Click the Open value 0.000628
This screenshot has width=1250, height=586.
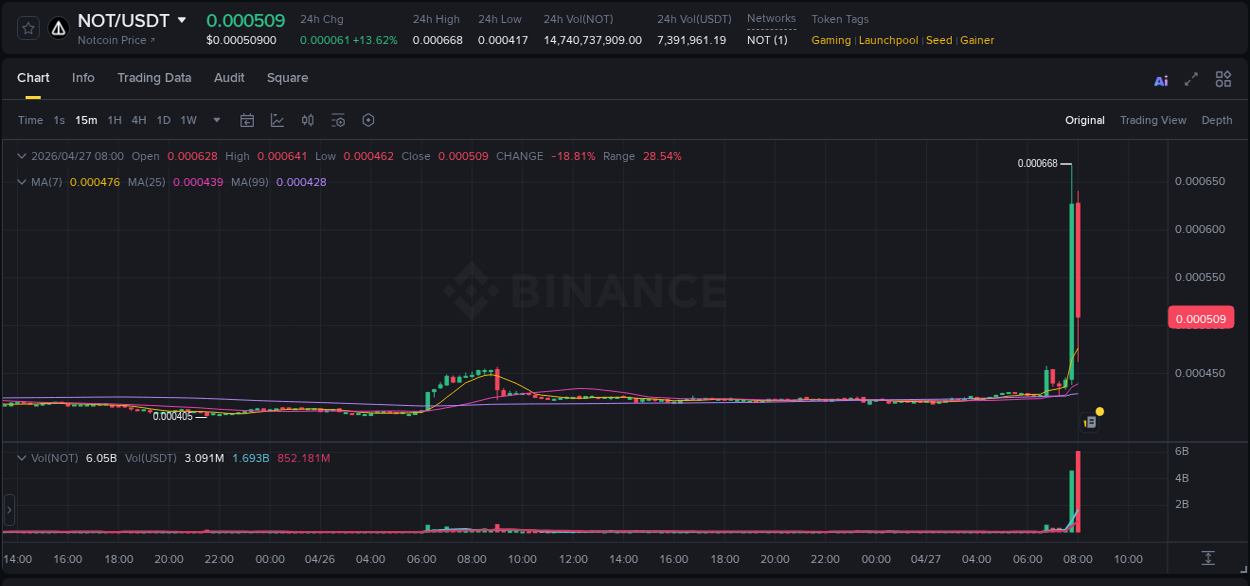[x=192, y=156]
